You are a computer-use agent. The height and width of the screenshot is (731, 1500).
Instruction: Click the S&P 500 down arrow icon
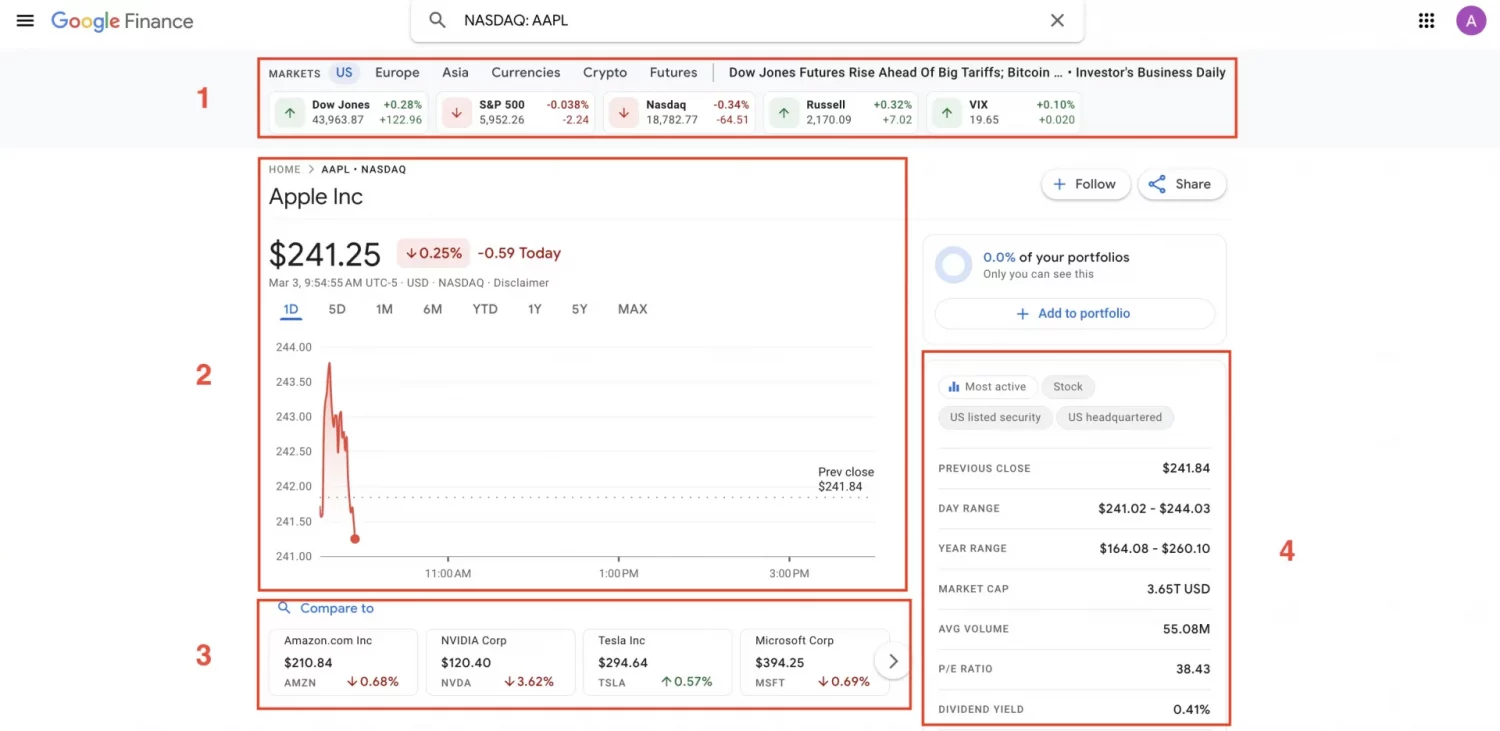[x=457, y=113]
